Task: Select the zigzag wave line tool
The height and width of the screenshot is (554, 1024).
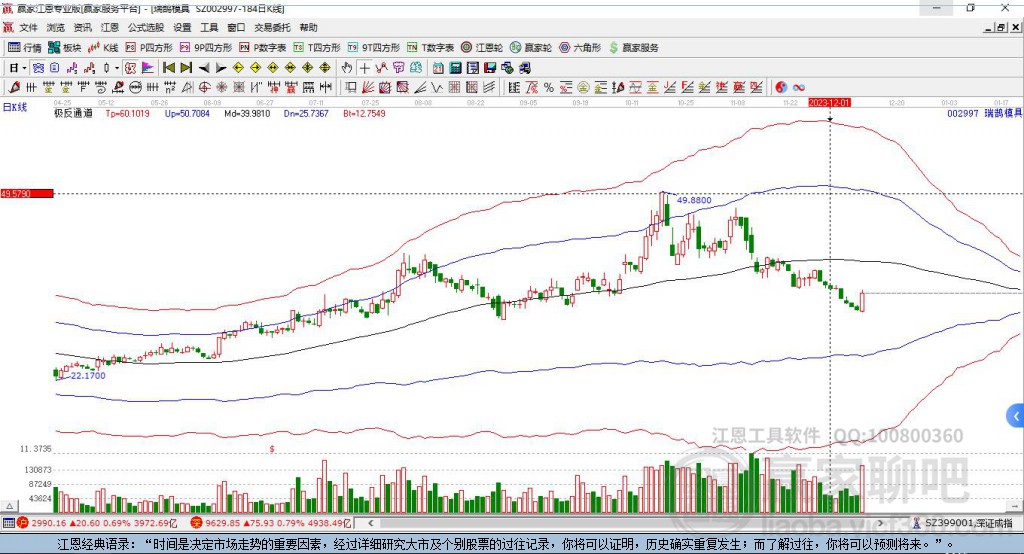Action: pos(438,88)
